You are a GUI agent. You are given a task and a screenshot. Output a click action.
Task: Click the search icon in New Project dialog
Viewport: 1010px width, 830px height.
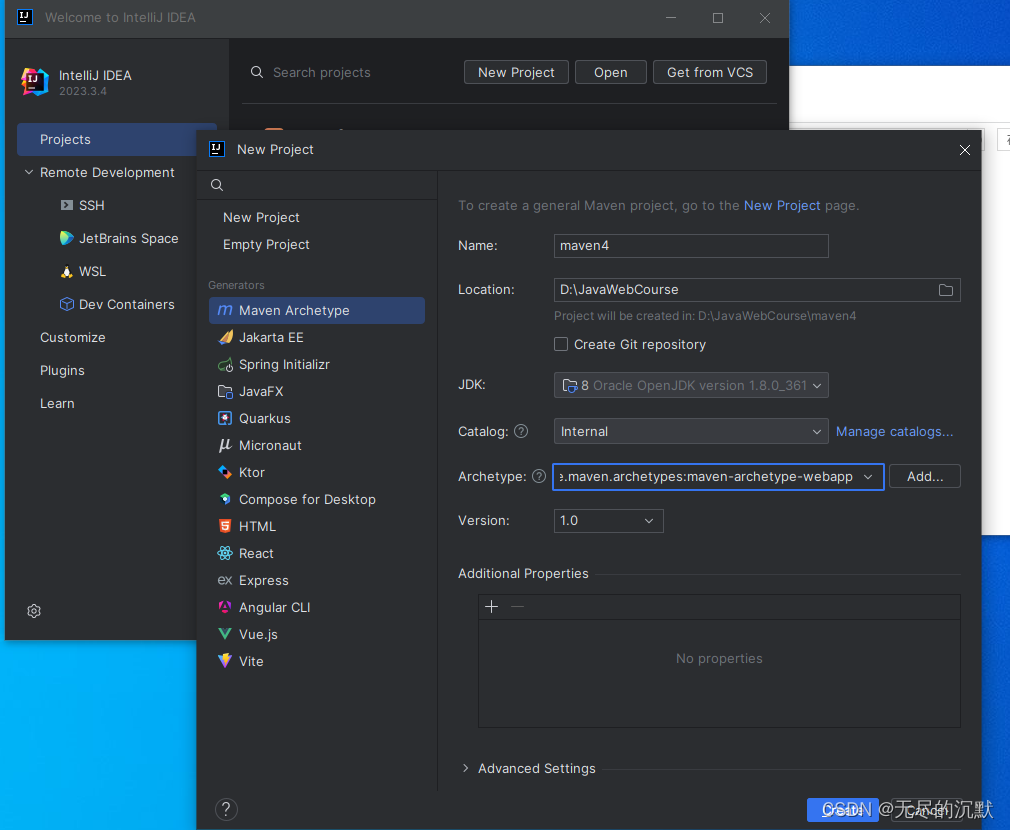click(217, 185)
